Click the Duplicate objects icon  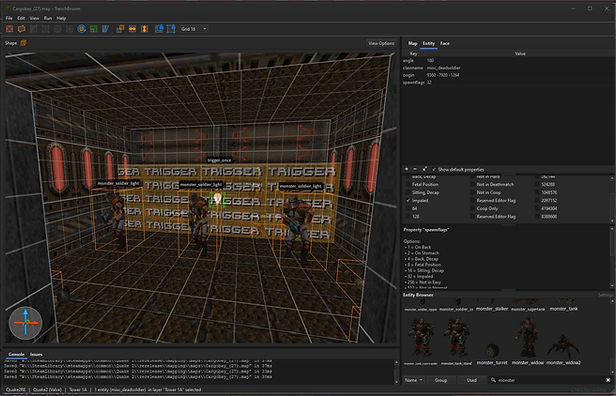[120, 29]
